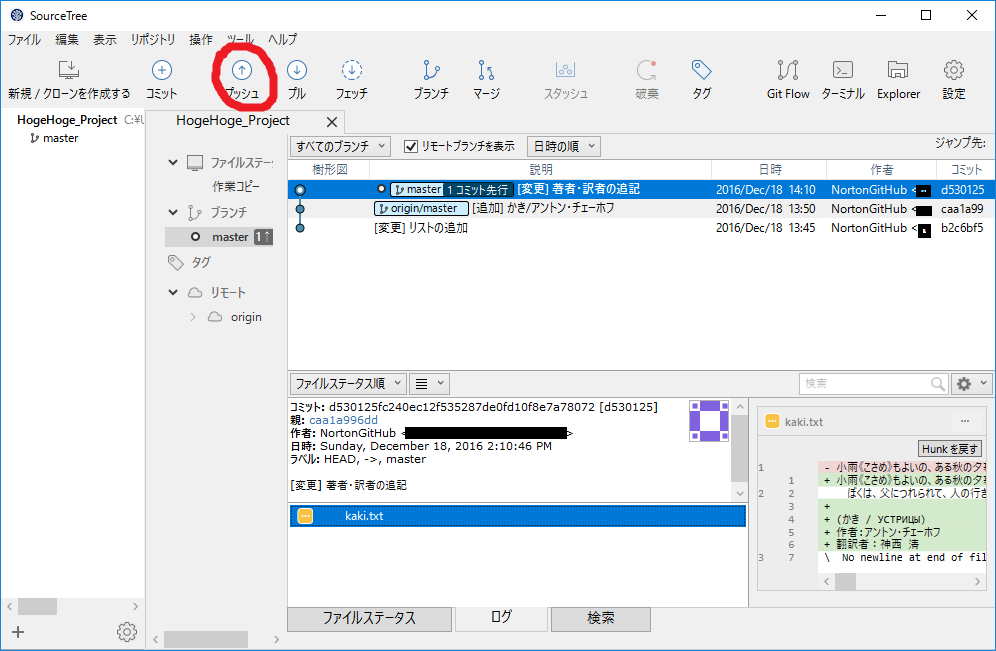Open the マージ (Merge) tool

click(x=486, y=80)
